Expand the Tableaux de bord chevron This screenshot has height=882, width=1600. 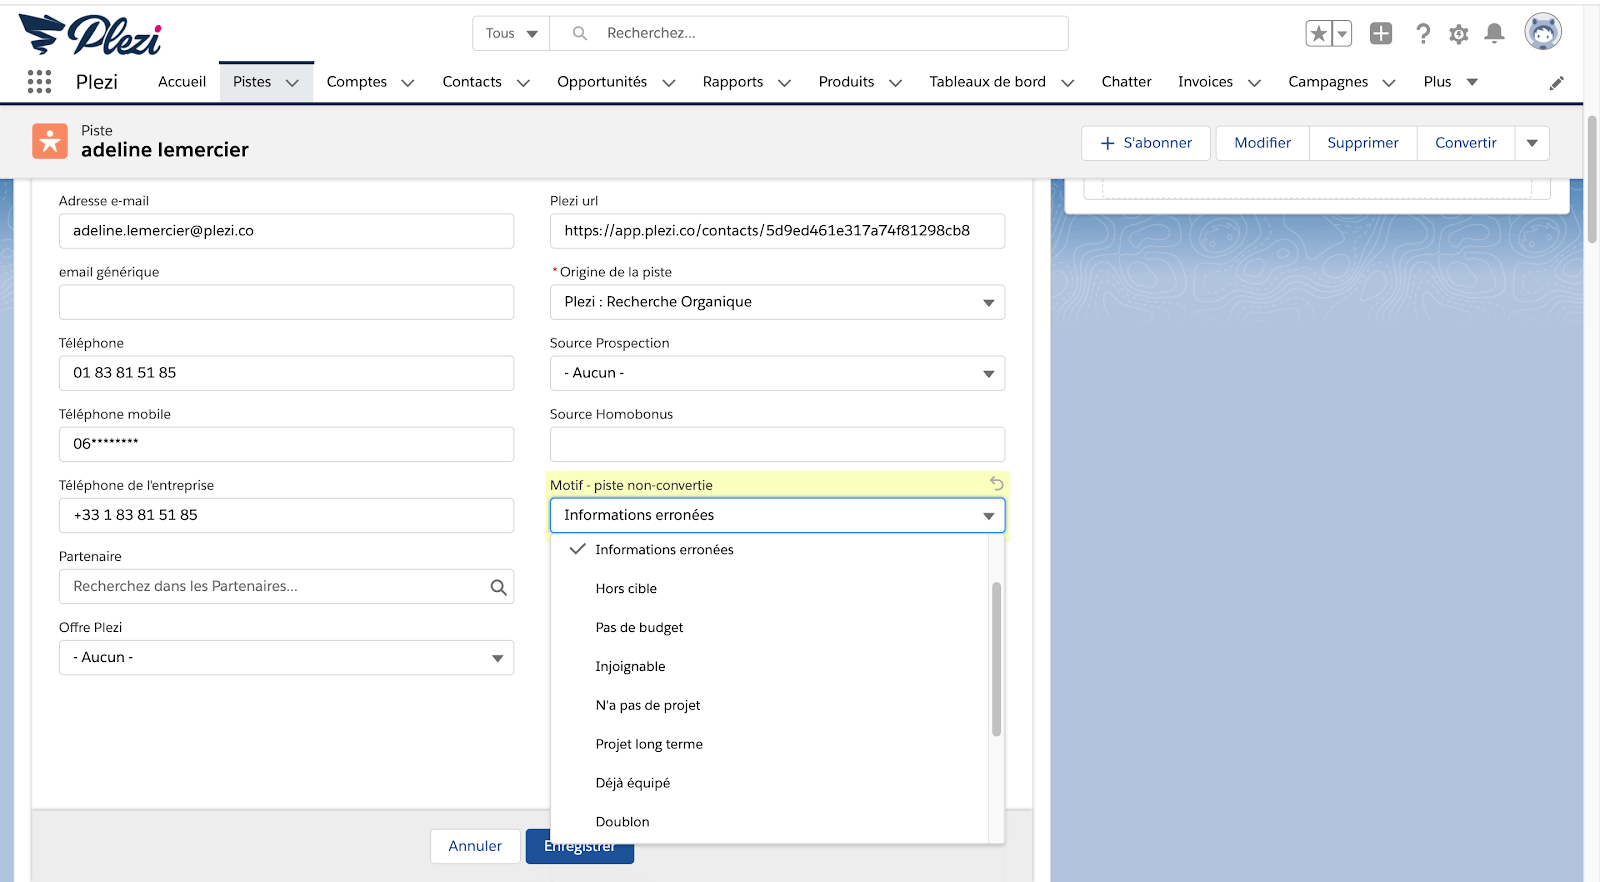(1067, 83)
